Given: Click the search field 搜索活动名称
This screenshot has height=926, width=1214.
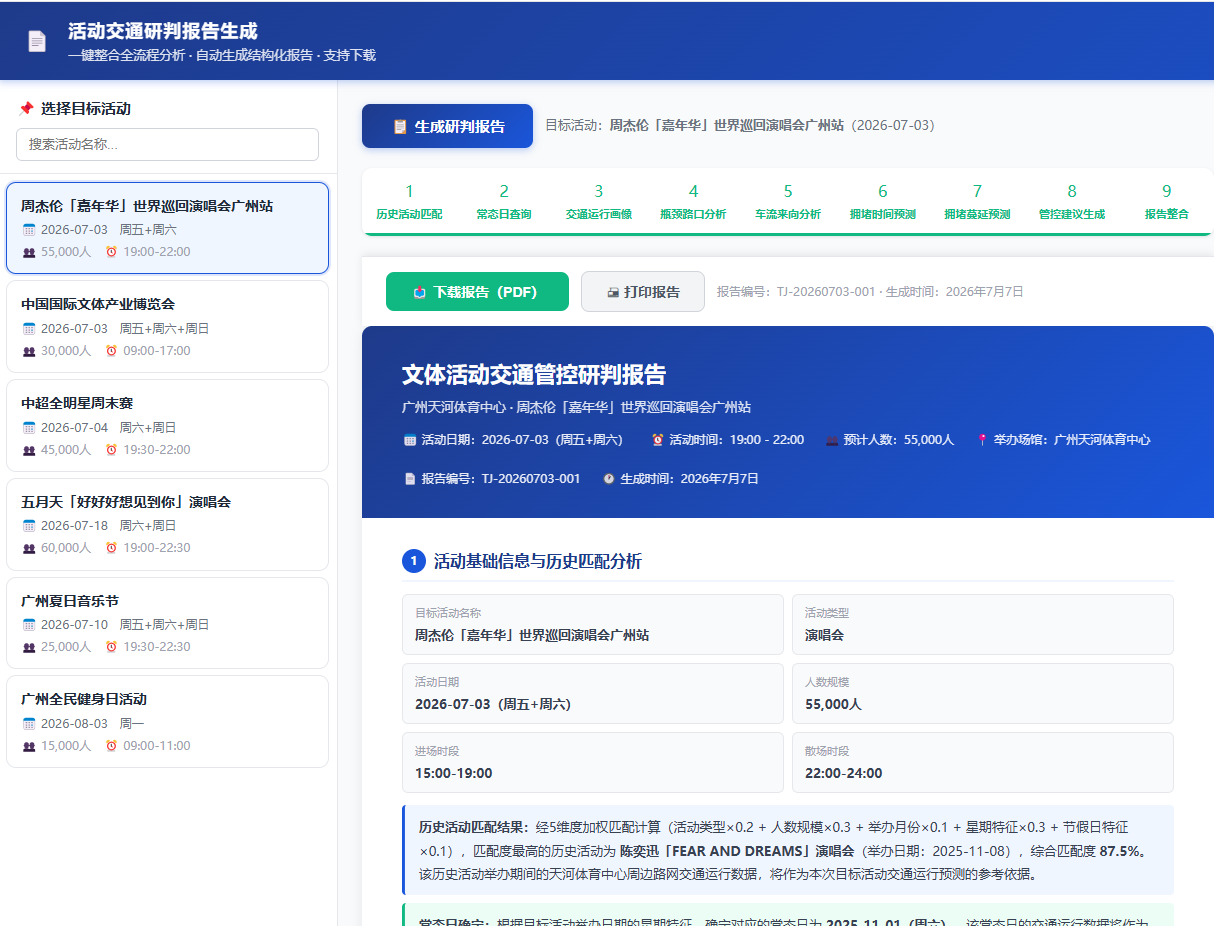Looking at the screenshot, I should (167, 144).
